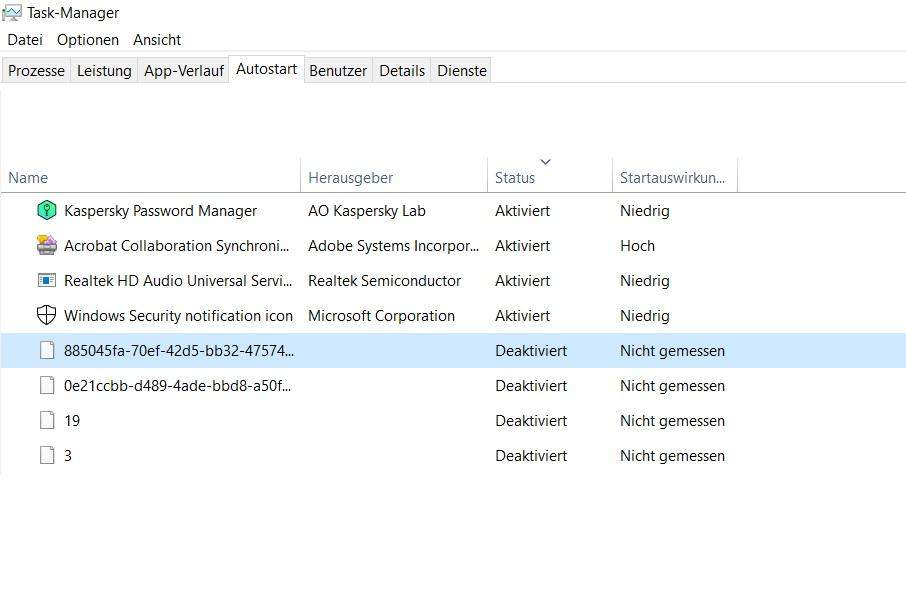Click the AO Kaspersky Lab publisher cell
Image resolution: width=906 pixels, height=612 pixels.
(x=366, y=210)
